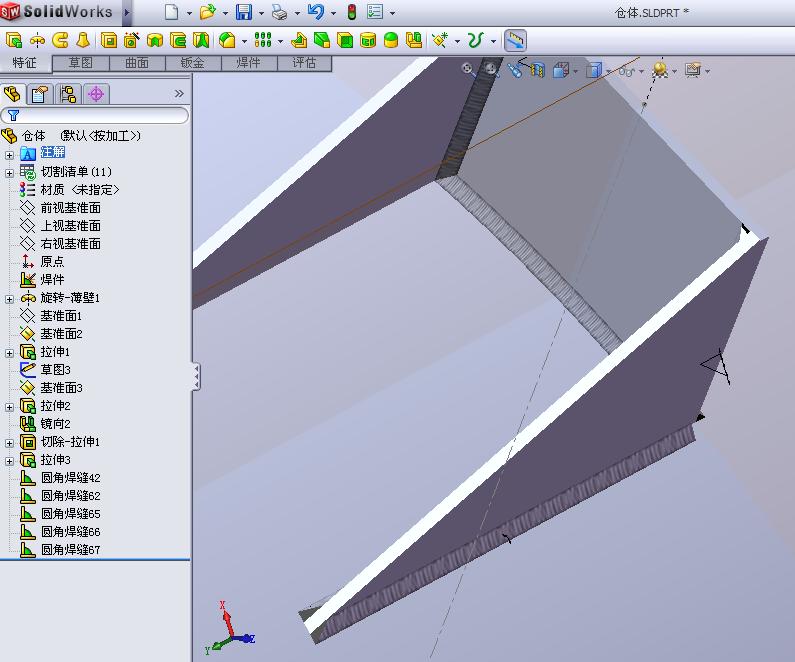Click the Fillet feature icon
The height and width of the screenshot is (662, 795).
(x=227, y=40)
